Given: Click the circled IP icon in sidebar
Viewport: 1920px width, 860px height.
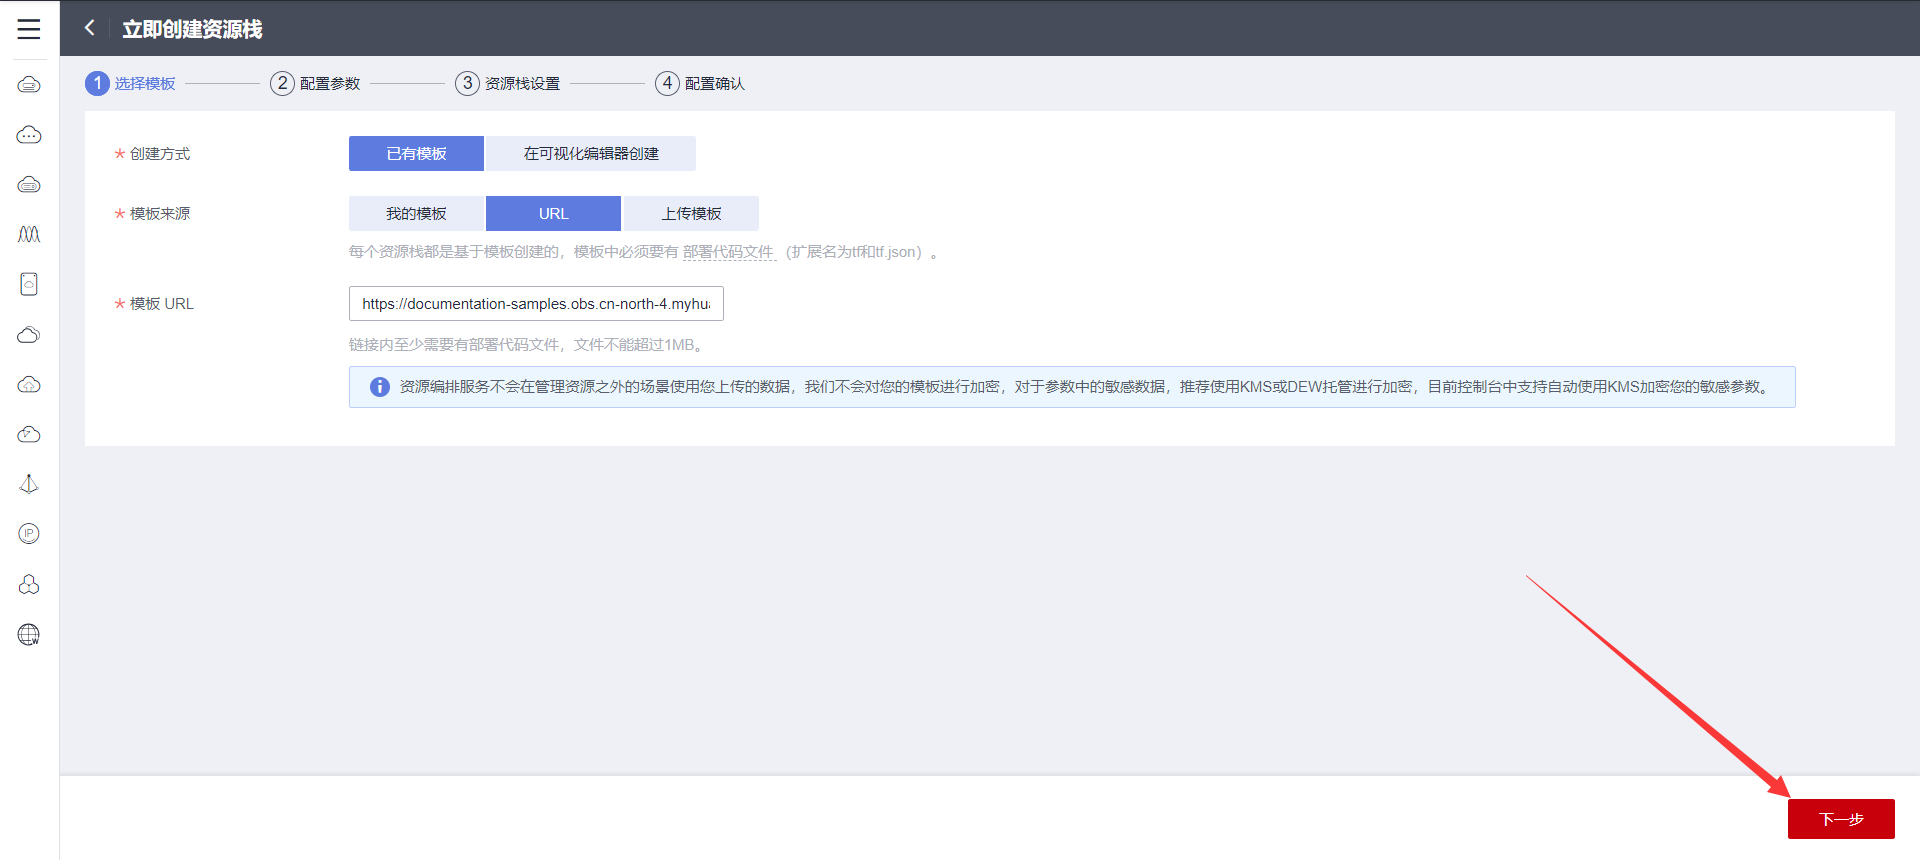Looking at the screenshot, I should 29,534.
